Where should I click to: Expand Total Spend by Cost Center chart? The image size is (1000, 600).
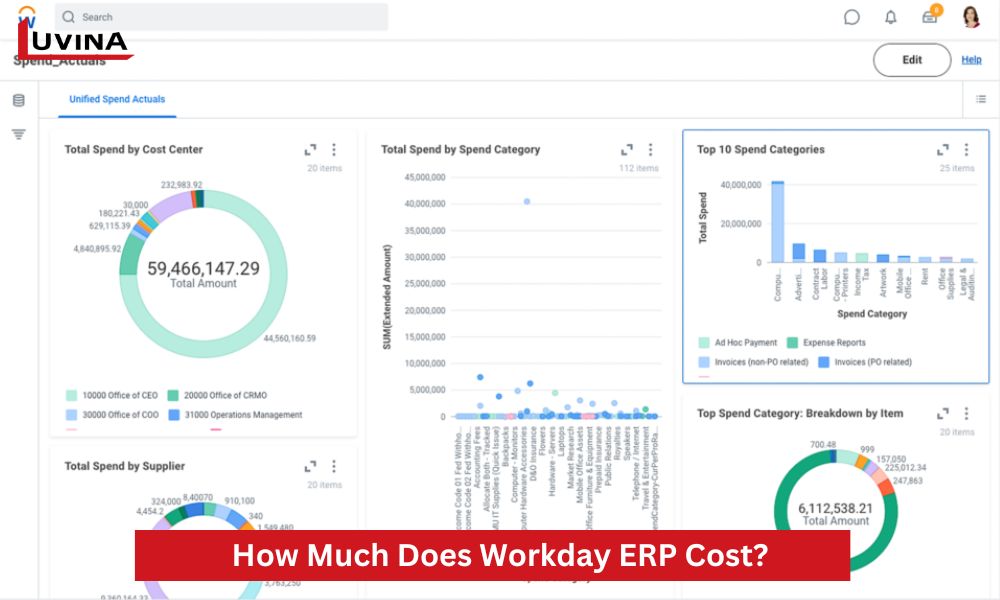311,150
